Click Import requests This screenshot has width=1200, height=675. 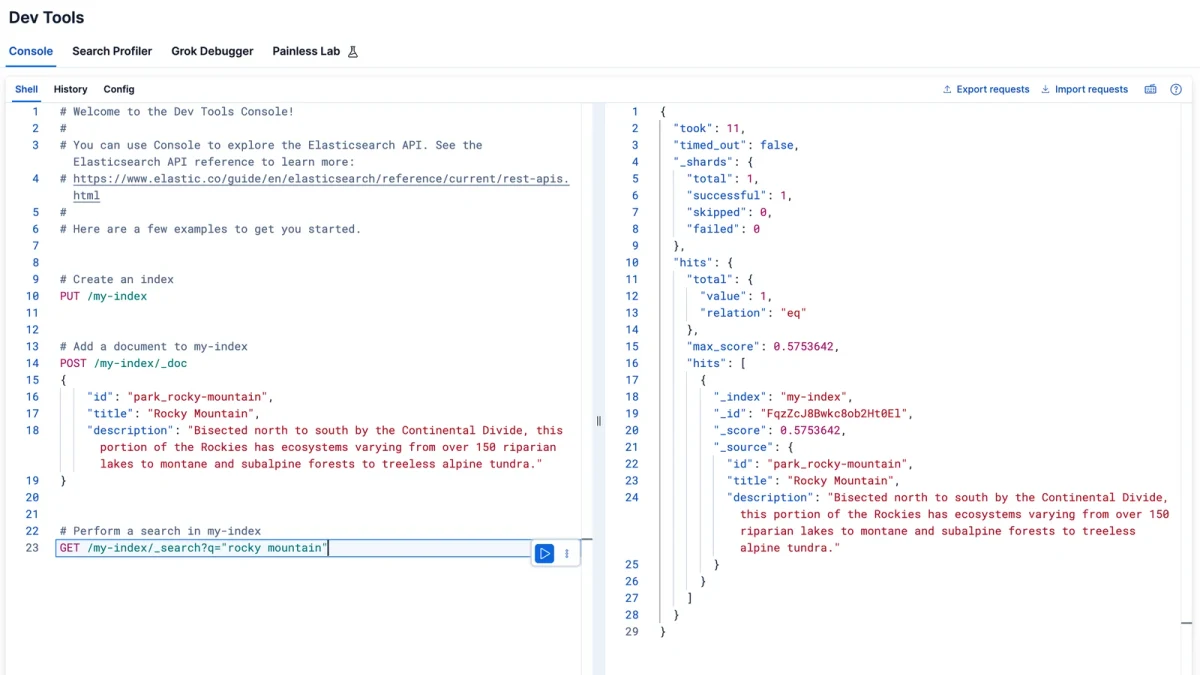1084,89
